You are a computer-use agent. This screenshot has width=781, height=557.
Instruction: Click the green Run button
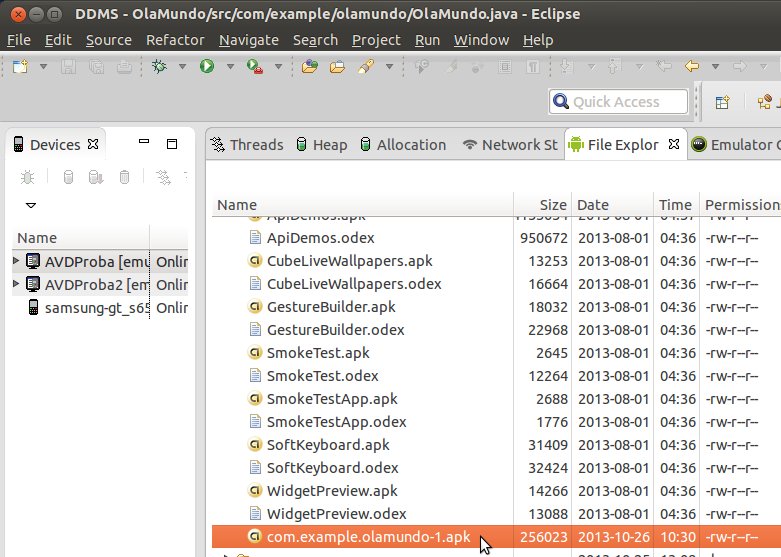(207, 66)
